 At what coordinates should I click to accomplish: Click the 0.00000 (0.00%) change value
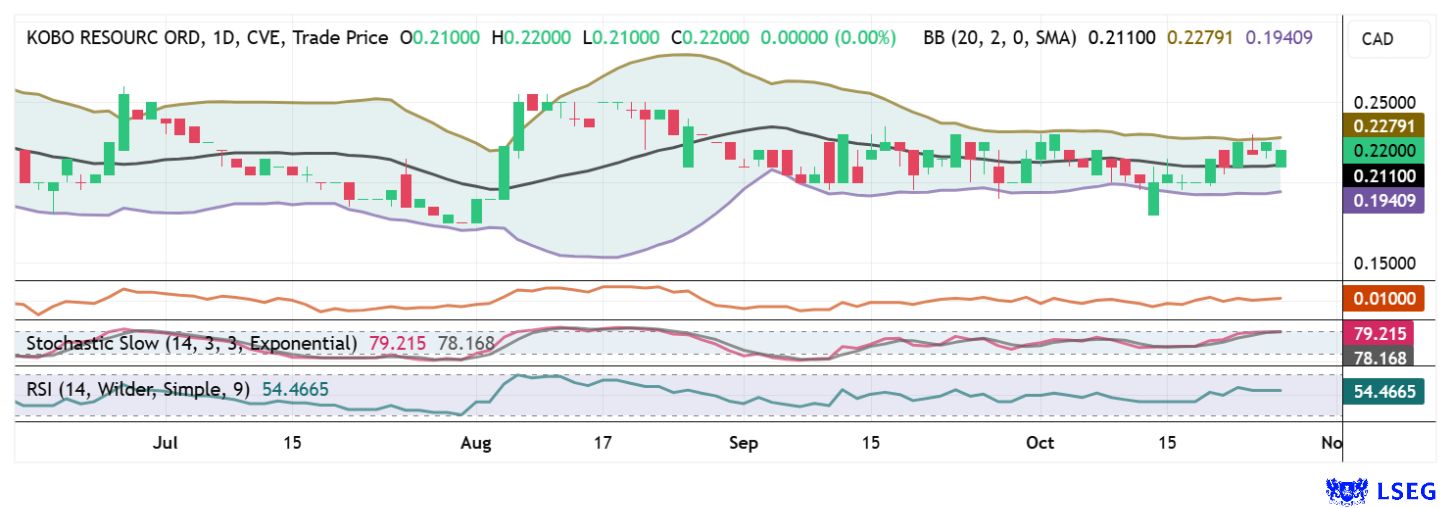[828, 38]
